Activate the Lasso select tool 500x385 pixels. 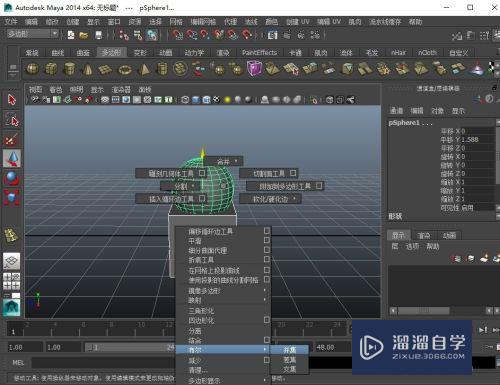[x=12, y=119]
